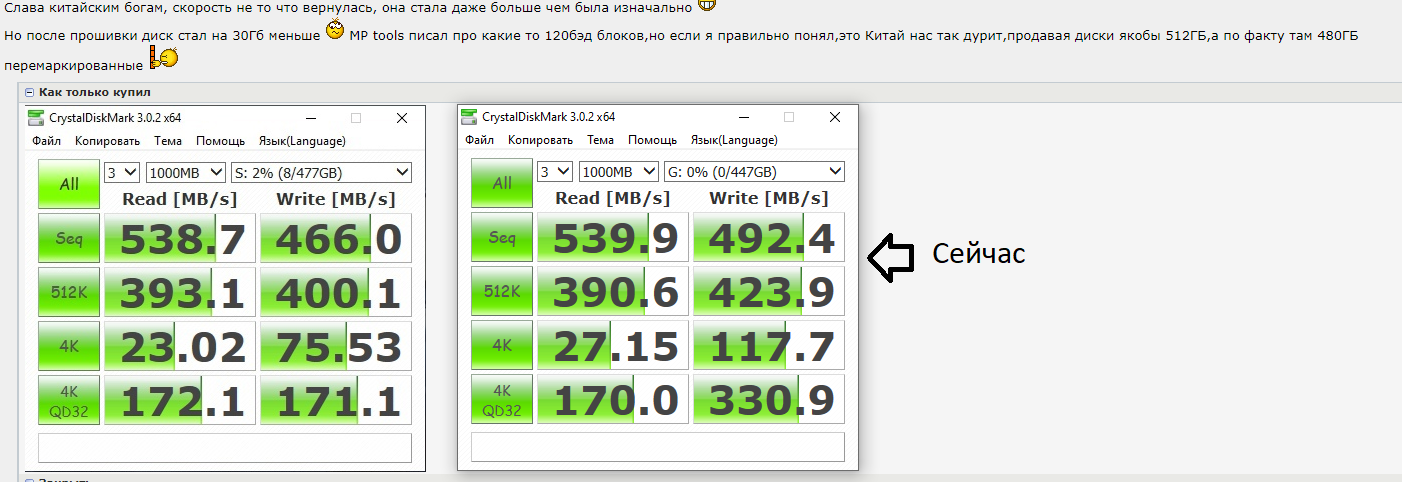Open Тема menu in left CrystalDiskMark window

tap(168, 141)
